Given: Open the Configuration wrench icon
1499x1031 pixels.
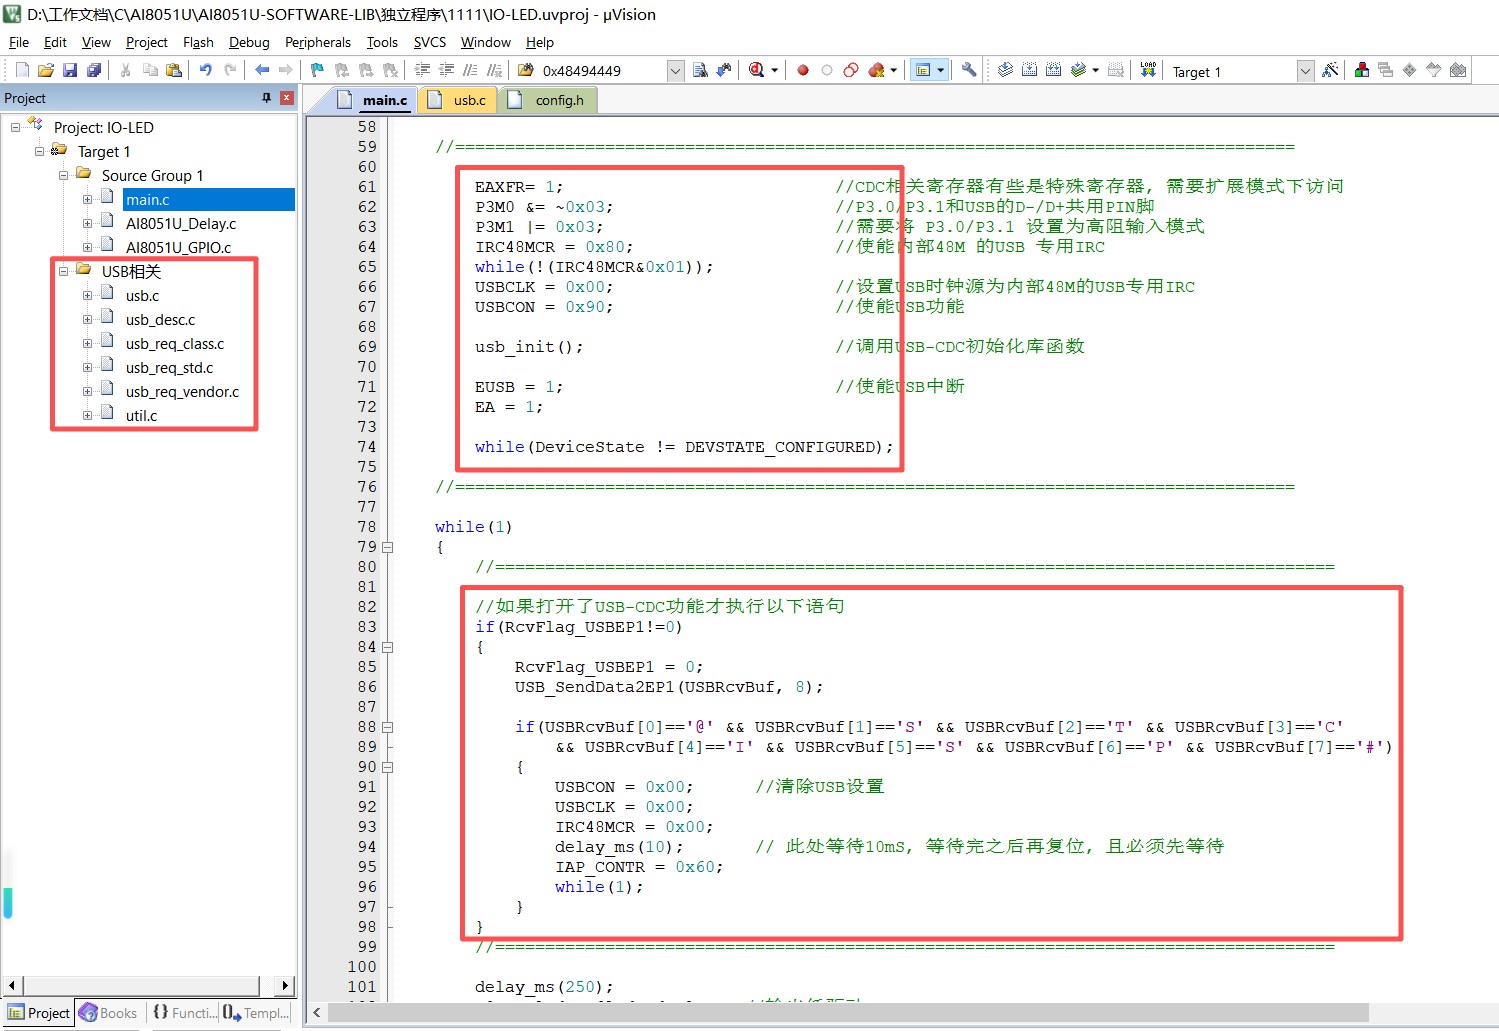Looking at the screenshot, I should pyautogui.click(x=968, y=70).
